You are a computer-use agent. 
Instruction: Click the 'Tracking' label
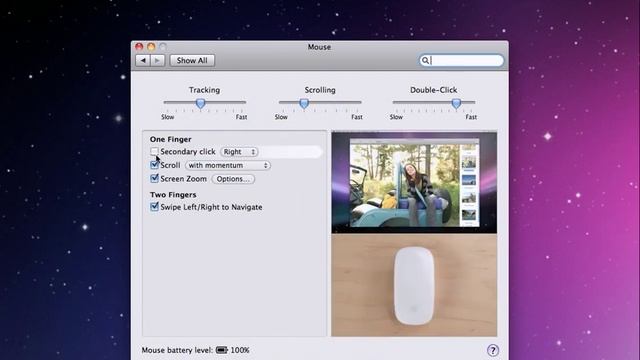tap(204, 90)
